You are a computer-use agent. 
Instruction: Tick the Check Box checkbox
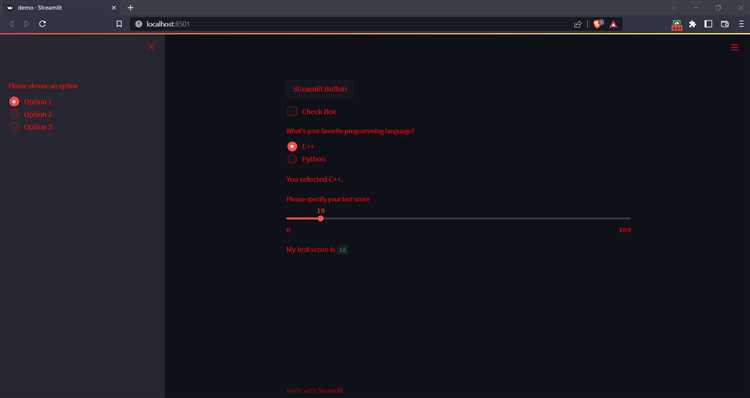click(x=292, y=111)
